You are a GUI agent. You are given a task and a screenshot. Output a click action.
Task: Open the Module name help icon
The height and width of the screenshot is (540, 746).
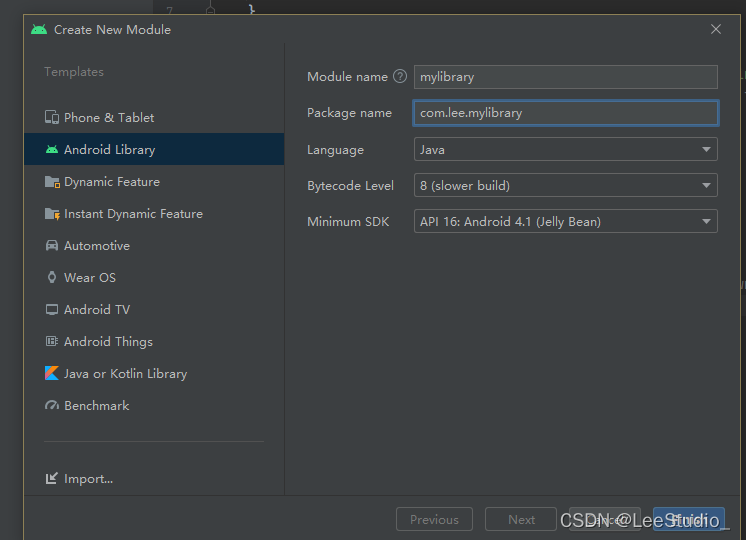400,76
